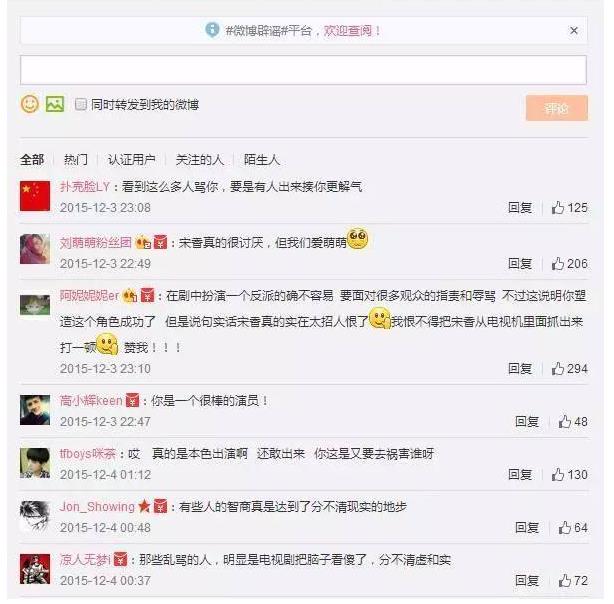Click thumbs-up showing 64 likes
The width and height of the screenshot is (614, 604).
[565, 528]
